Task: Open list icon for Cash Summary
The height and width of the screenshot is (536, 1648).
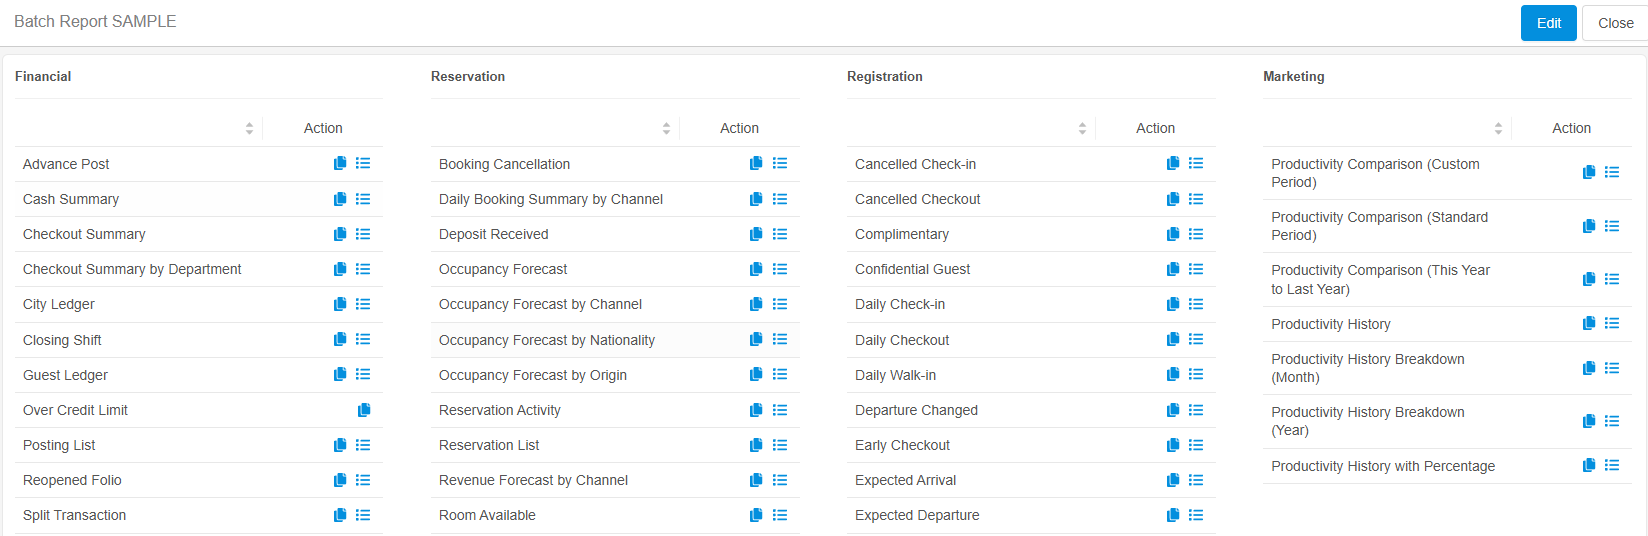Action: (x=363, y=199)
